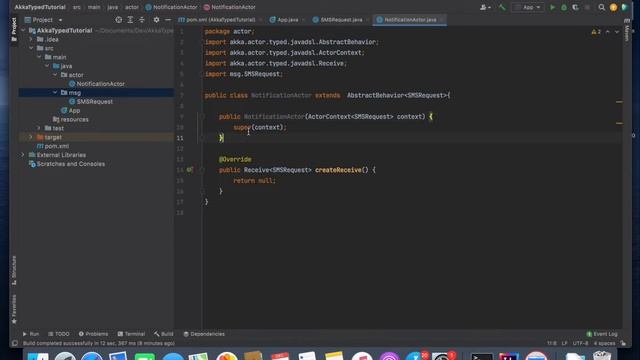This screenshot has width=640, height=360.
Task: Click the actor breadcrumb in navigation bar
Action: click(131, 7)
